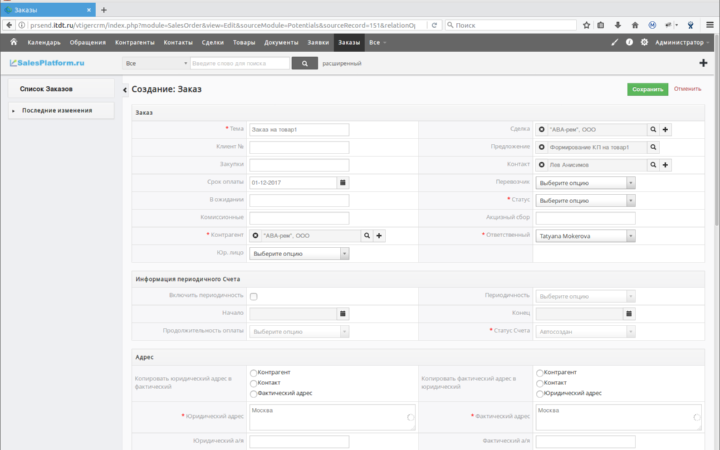
Task: Open Сделки menu item
Action: [x=213, y=42]
